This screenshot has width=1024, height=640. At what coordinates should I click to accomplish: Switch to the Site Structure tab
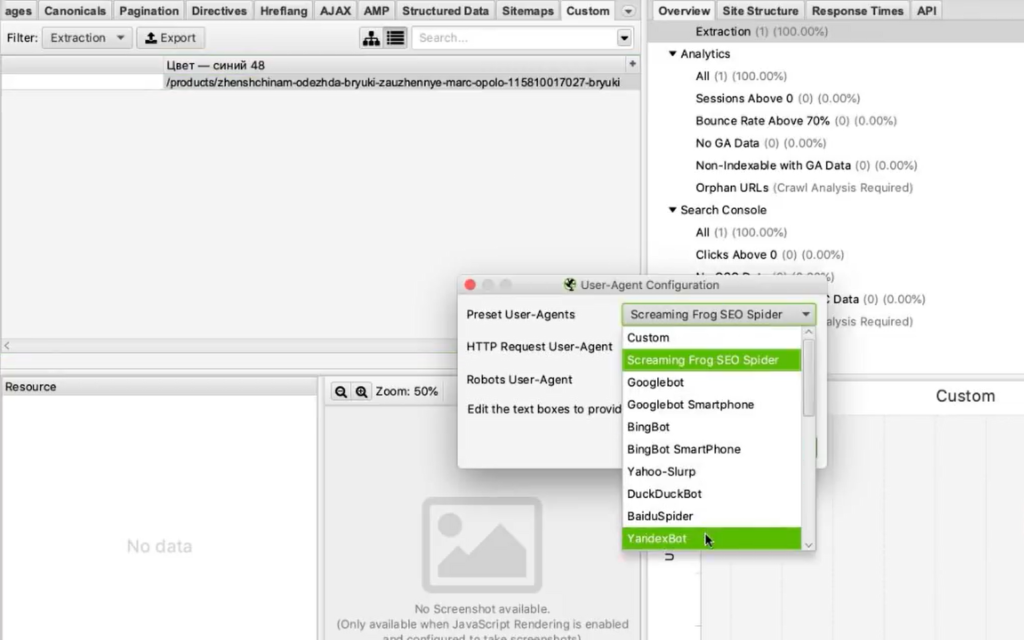point(760,11)
